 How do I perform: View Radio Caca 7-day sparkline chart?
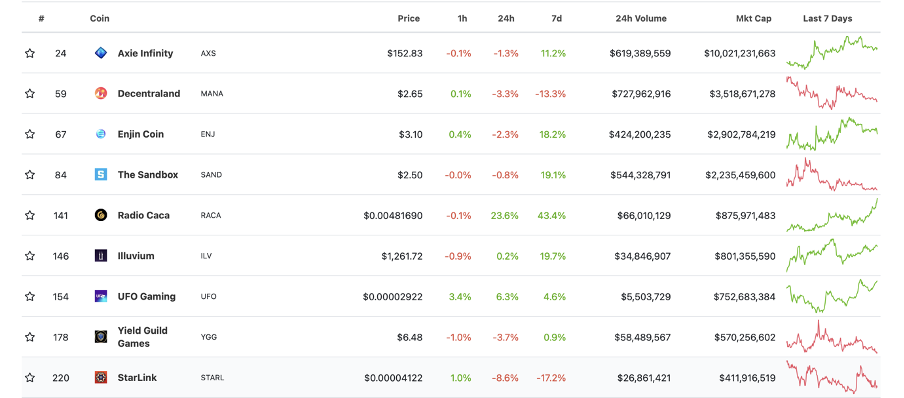point(832,215)
